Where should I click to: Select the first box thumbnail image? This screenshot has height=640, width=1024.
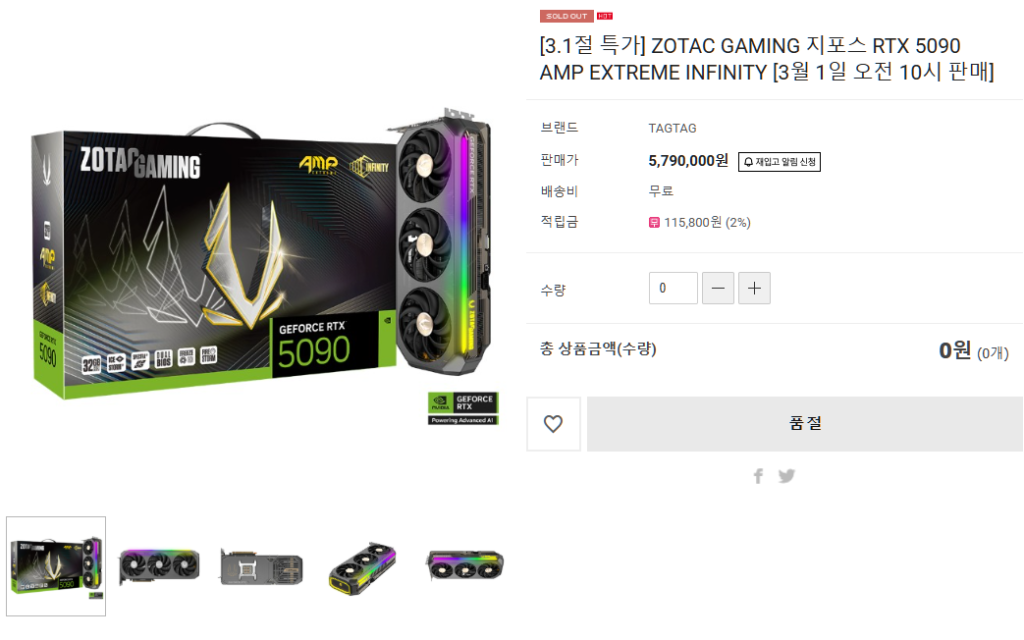56,566
